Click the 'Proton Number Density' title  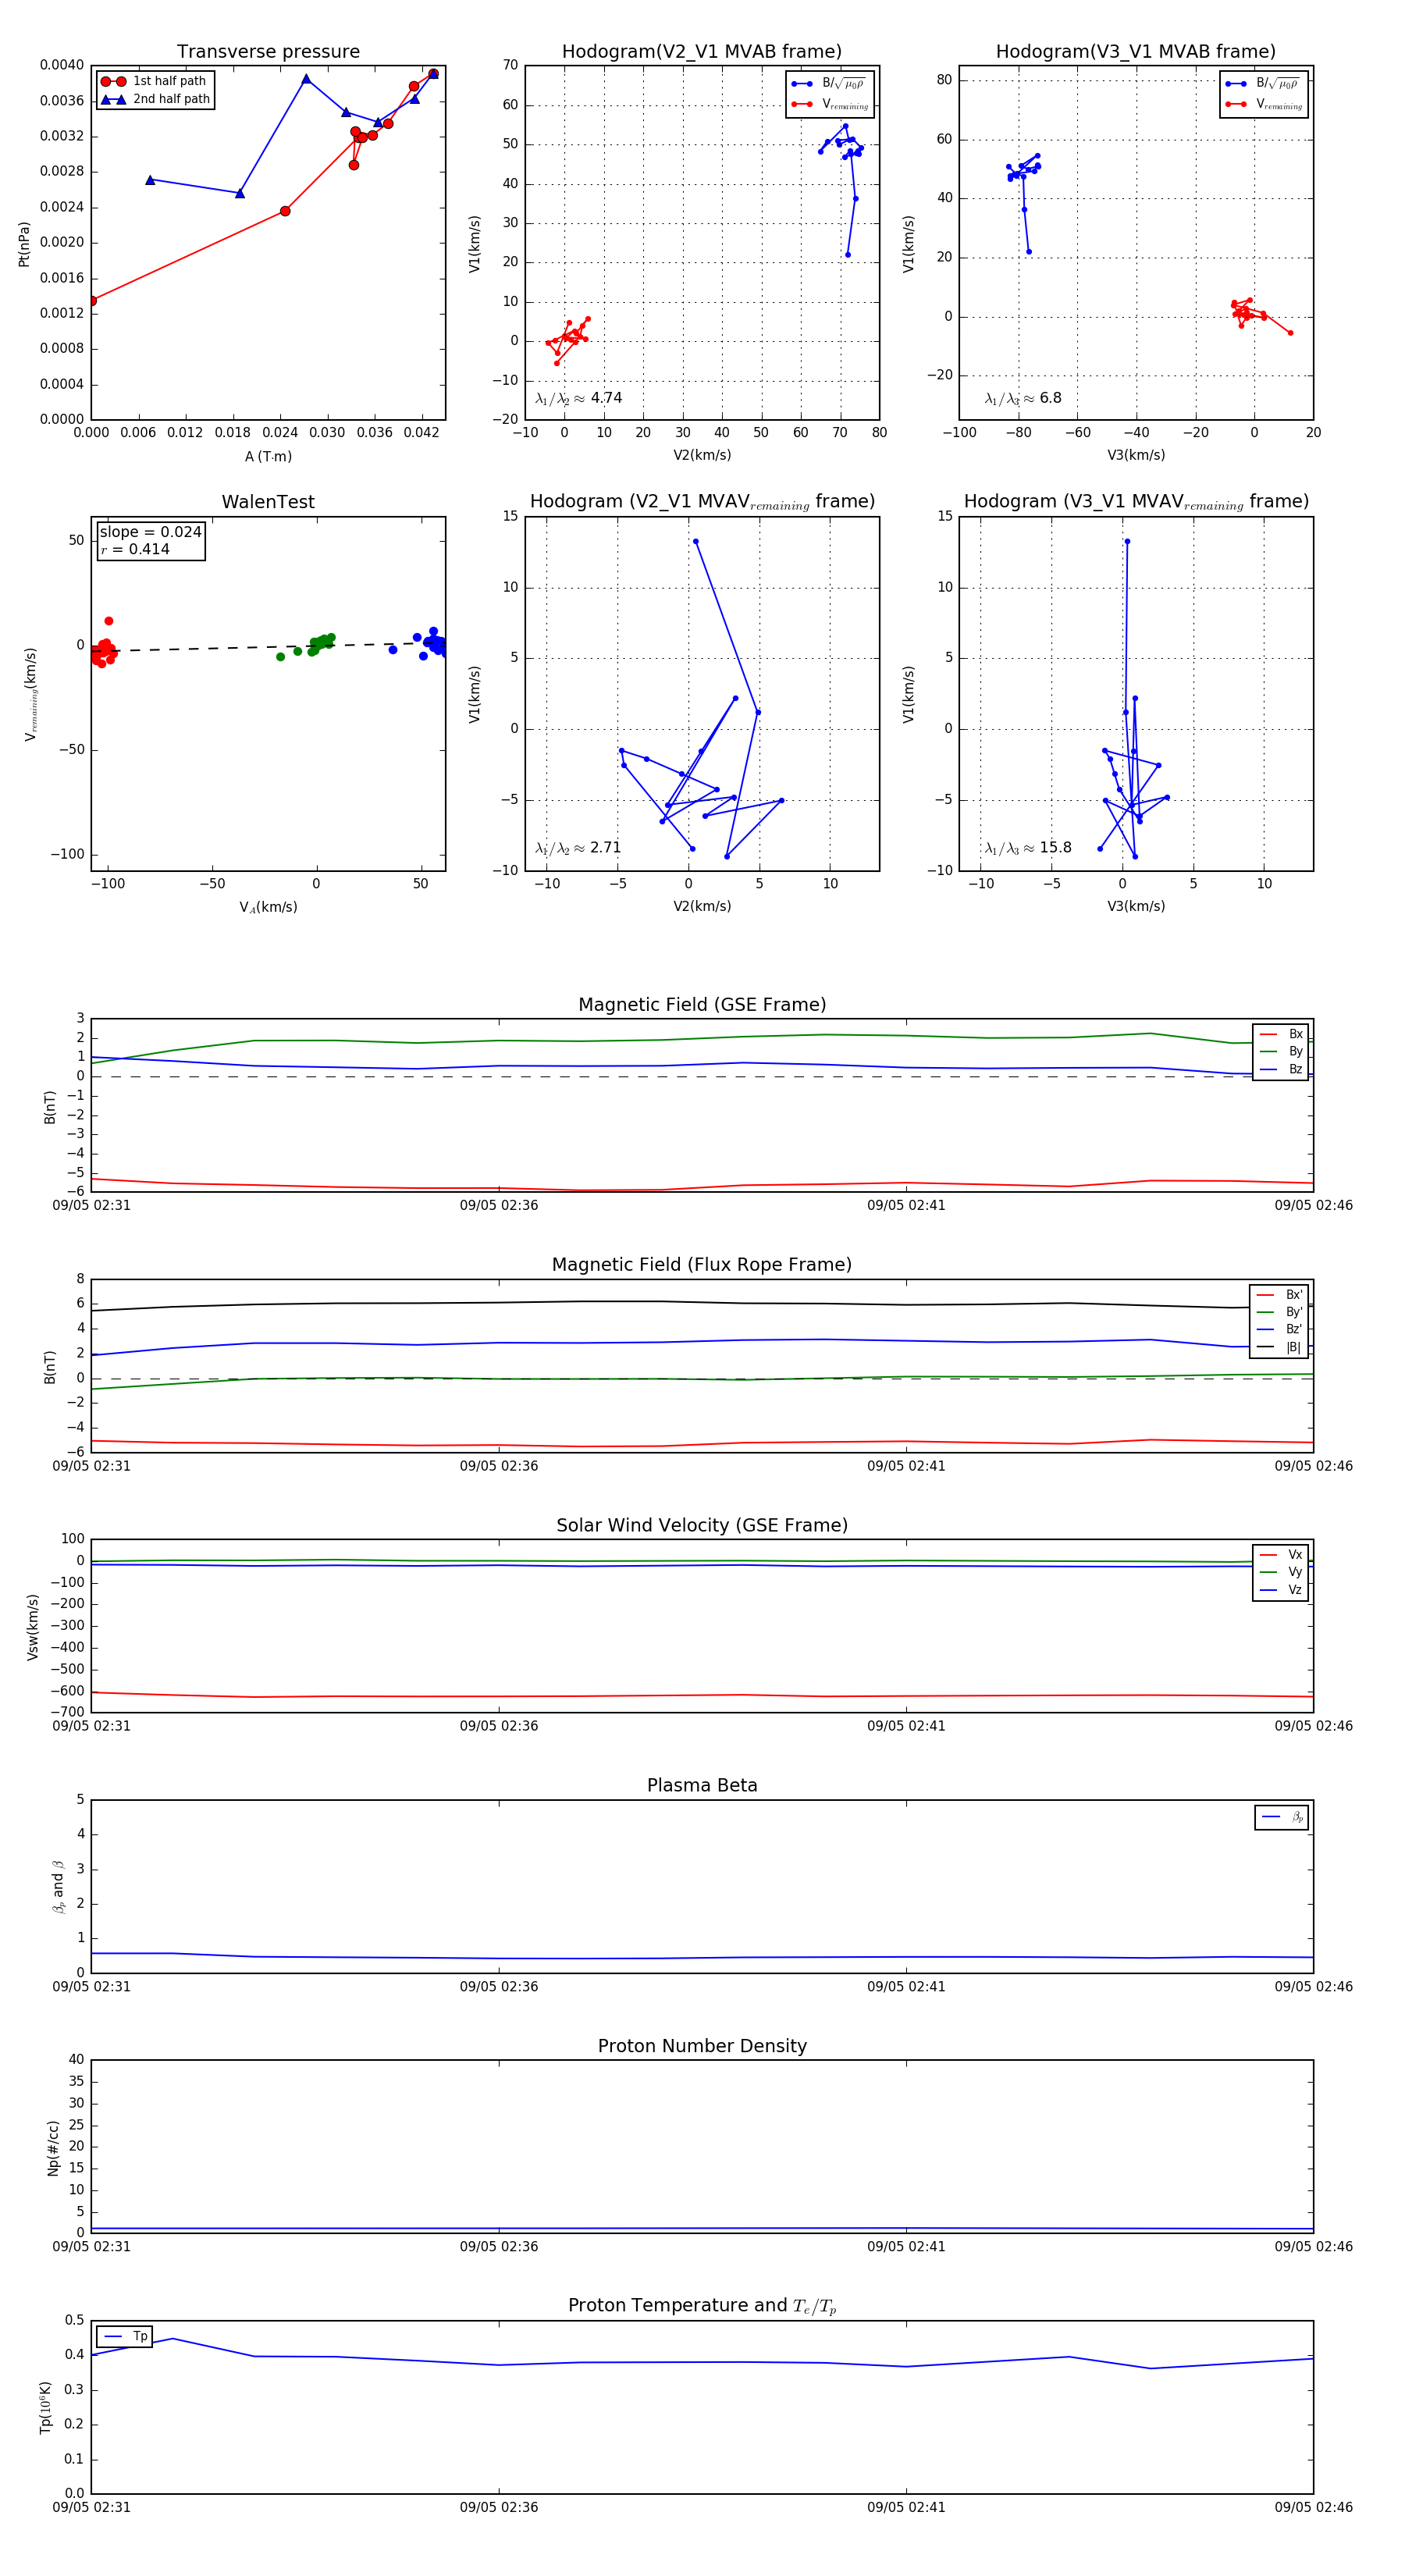pyautogui.click(x=702, y=2046)
